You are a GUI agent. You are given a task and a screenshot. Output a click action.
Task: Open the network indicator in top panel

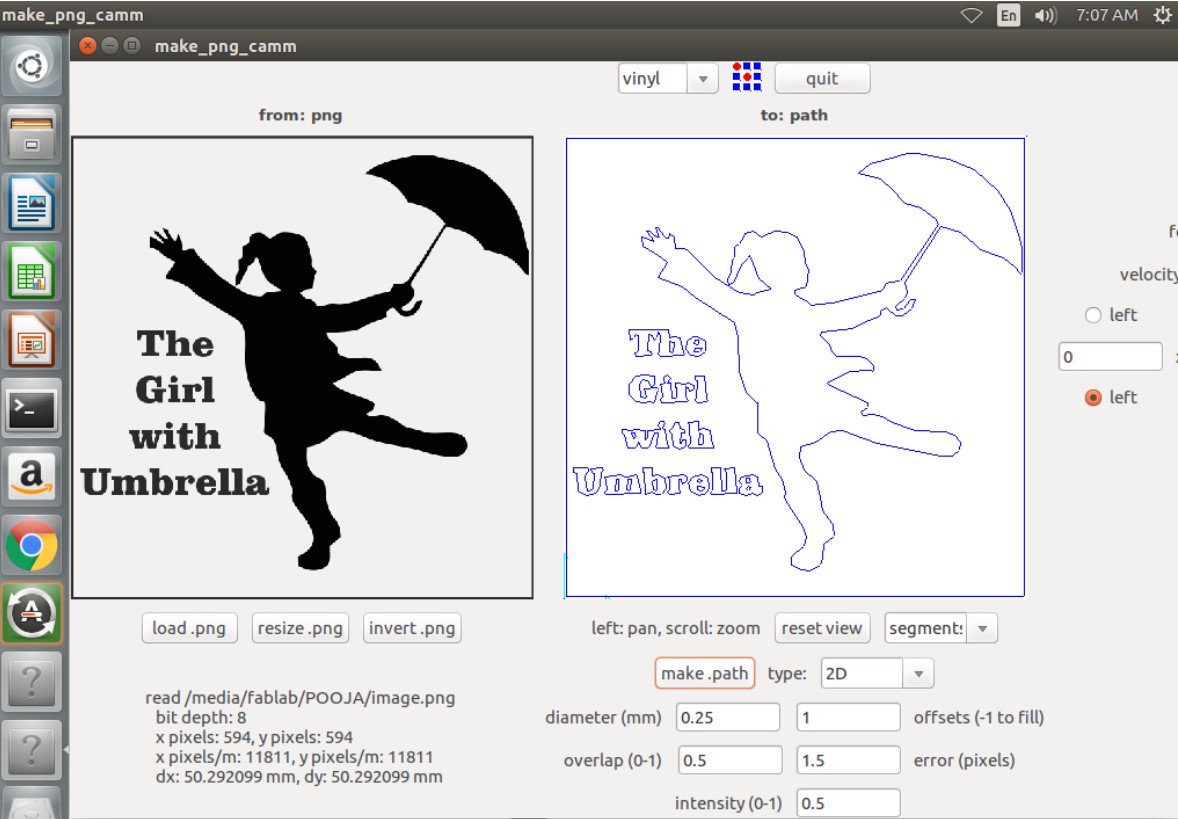tap(971, 15)
